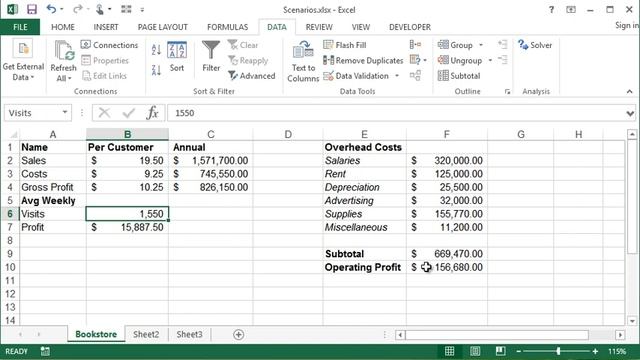The image size is (640, 360).
Task: Zoom in with plus button
Action: (595, 351)
